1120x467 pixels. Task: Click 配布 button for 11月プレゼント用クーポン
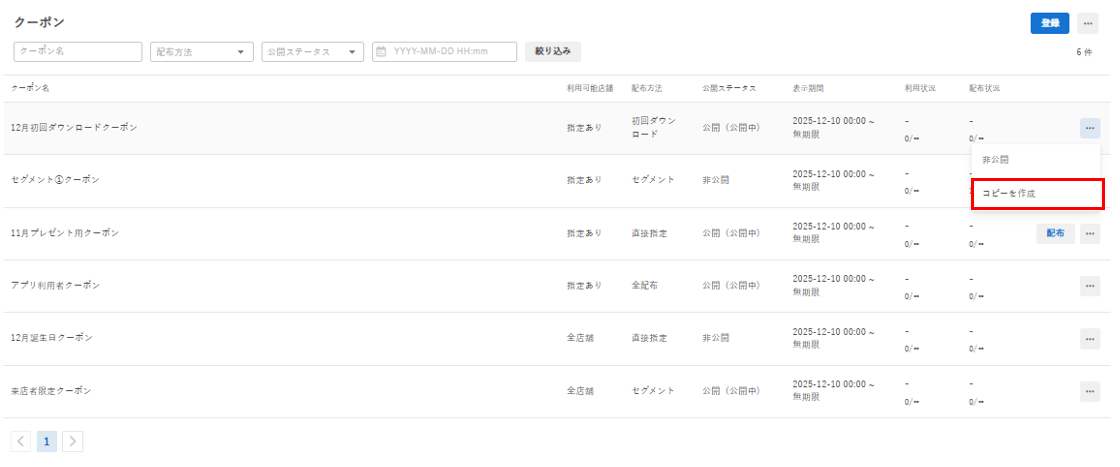[1056, 234]
